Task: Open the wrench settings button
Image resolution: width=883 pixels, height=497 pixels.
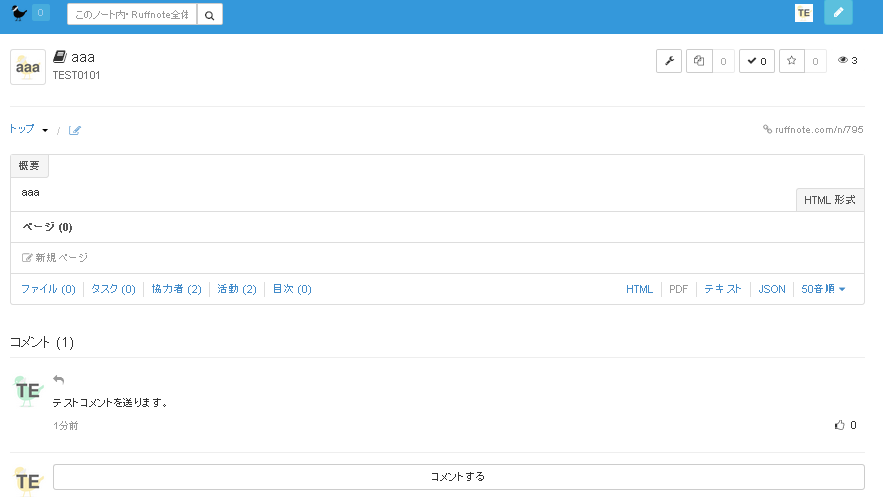Action: pyautogui.click(x=668, y=61)
